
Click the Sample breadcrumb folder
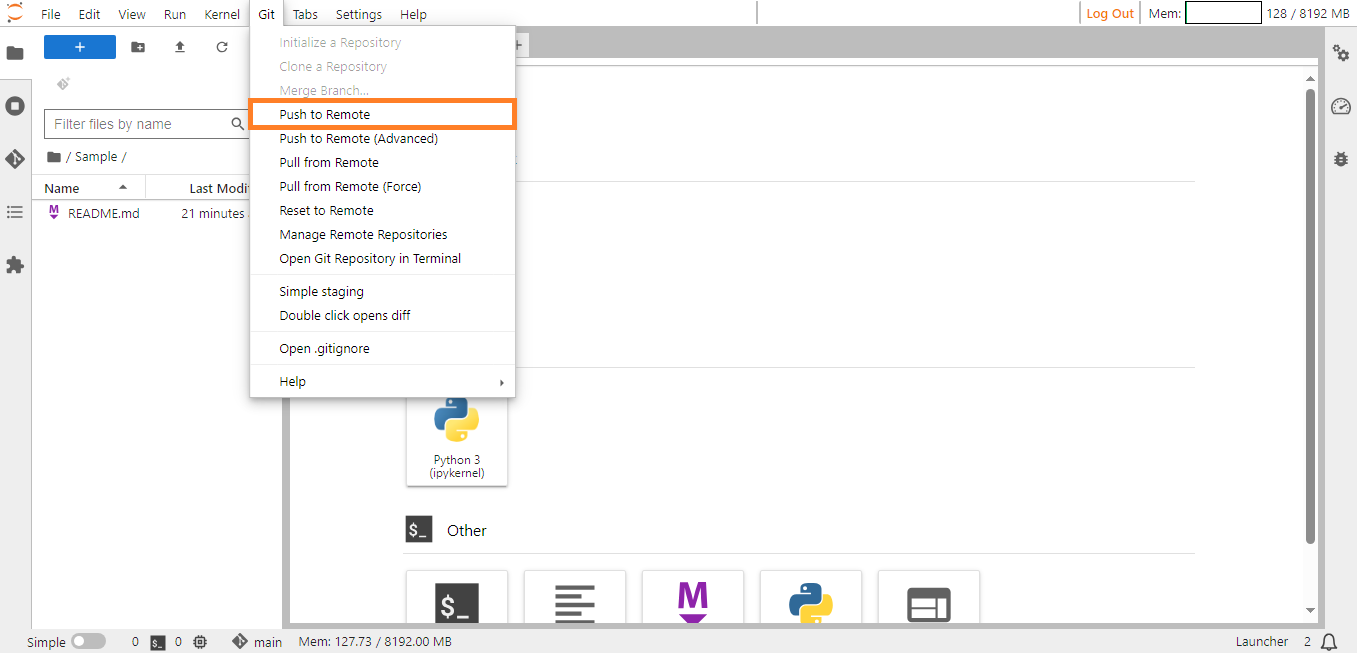click(96, 157)
